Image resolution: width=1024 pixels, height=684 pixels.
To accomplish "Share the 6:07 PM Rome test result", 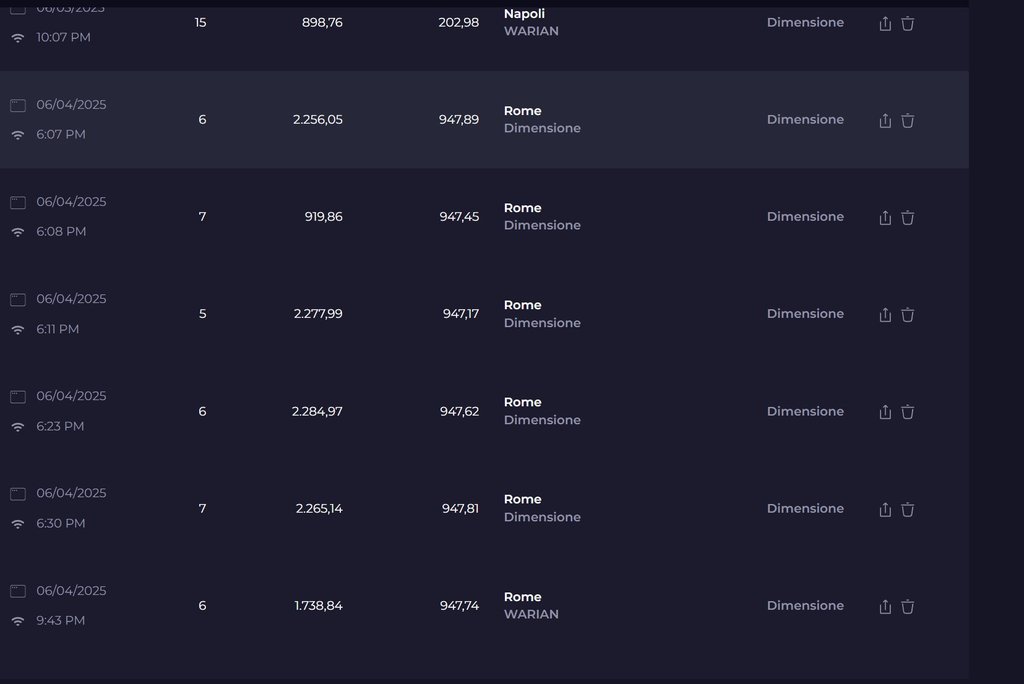I will pos(885,120).
